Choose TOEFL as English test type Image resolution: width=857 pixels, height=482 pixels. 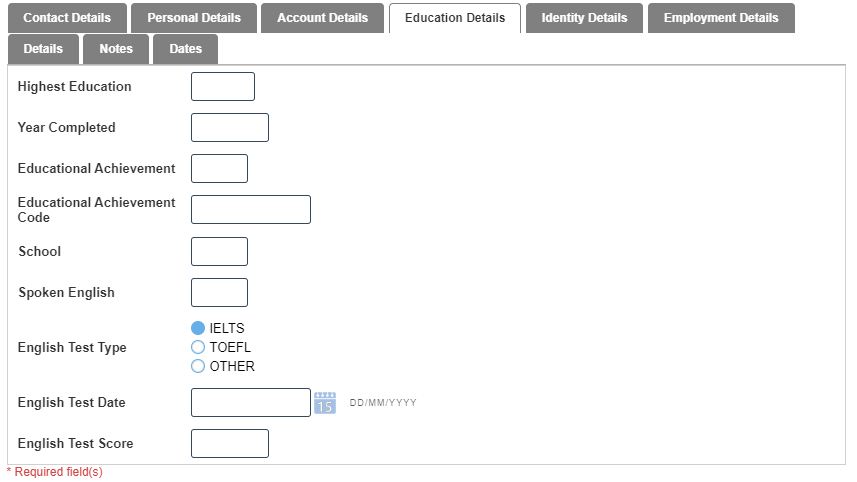[x=198, y=347]
